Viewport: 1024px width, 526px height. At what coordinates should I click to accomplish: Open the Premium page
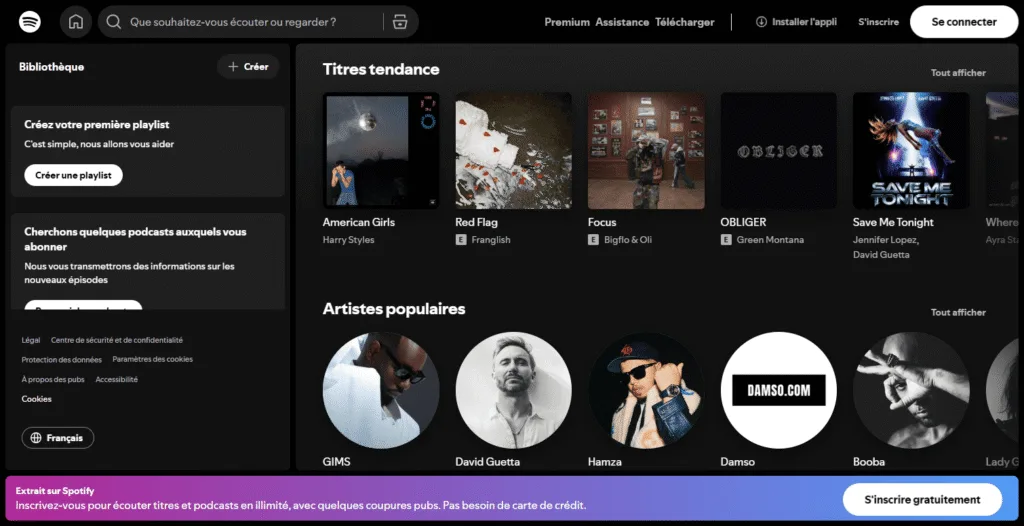tap(567, 22)
